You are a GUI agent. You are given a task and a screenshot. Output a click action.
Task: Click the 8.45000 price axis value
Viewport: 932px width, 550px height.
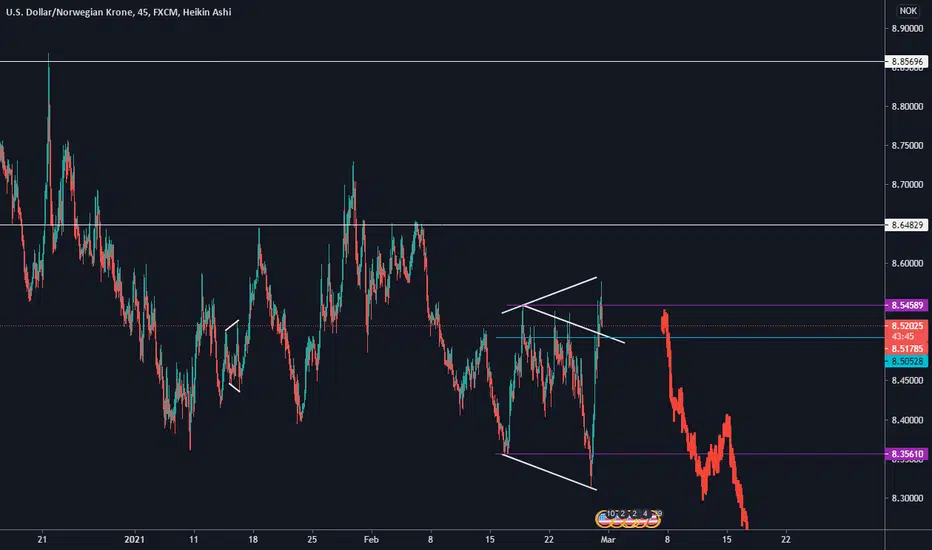click(x=907, y=381)
